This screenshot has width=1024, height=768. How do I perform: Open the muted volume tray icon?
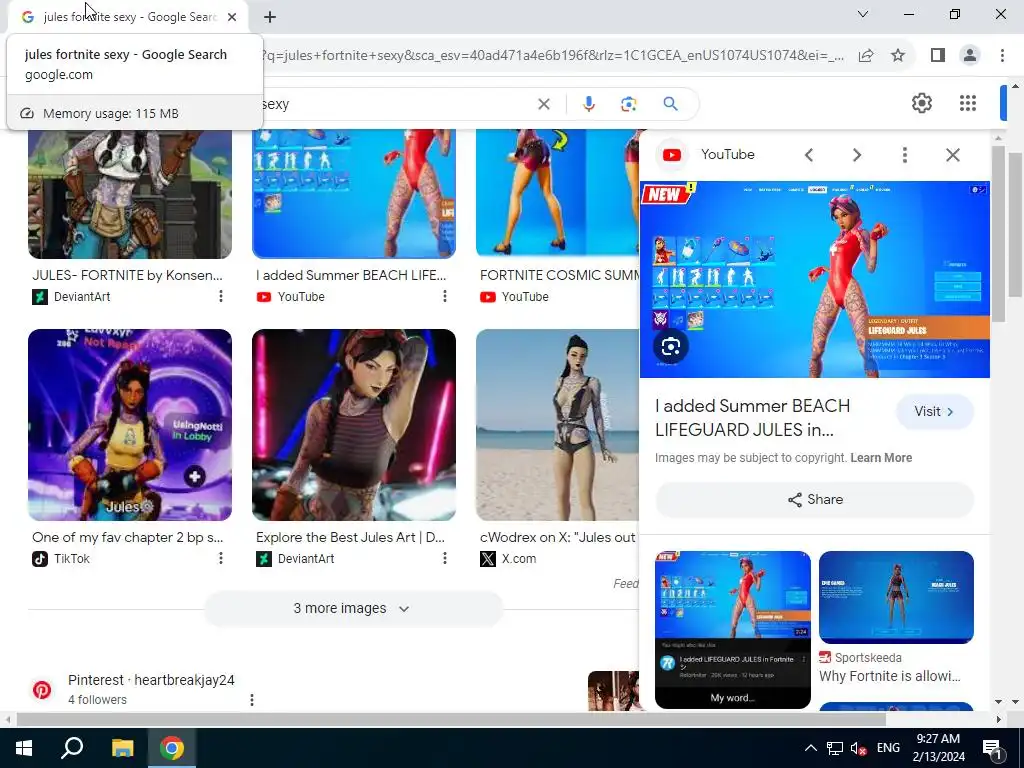pyautogui.click(x=858, y=748)
